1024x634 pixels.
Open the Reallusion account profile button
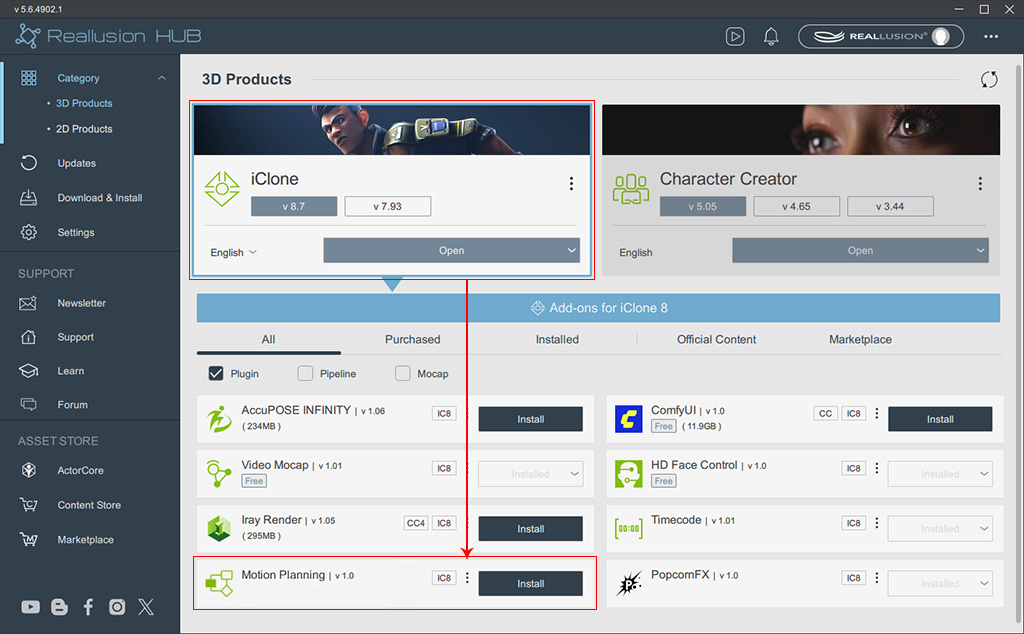click(880, 37)
